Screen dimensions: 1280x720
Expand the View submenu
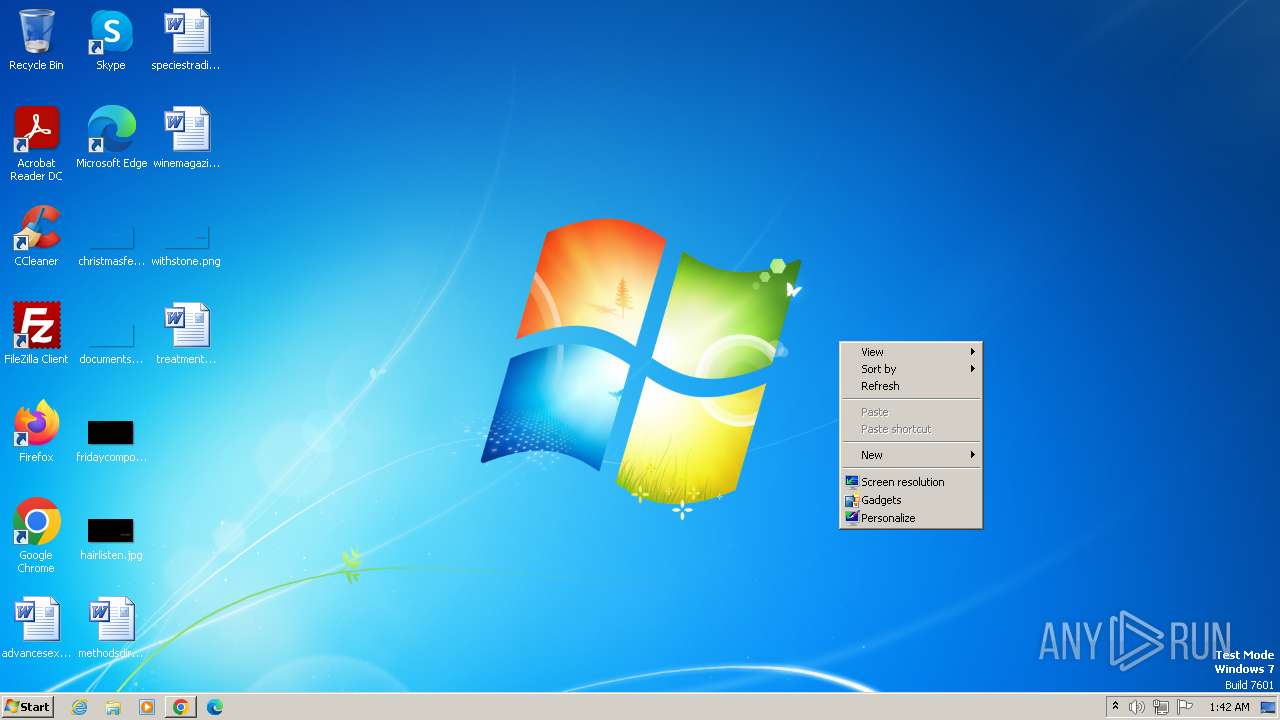click(911, 352)
